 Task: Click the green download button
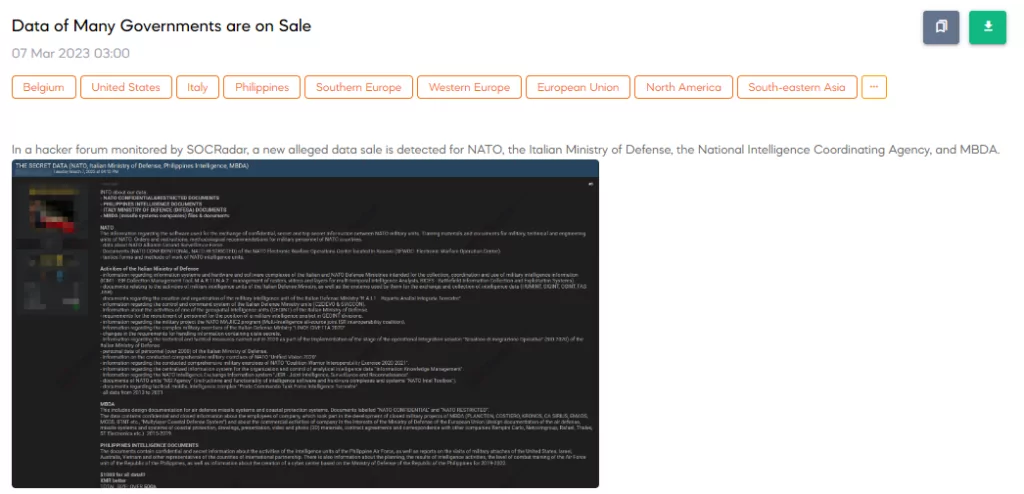click(x=987, y=27)
